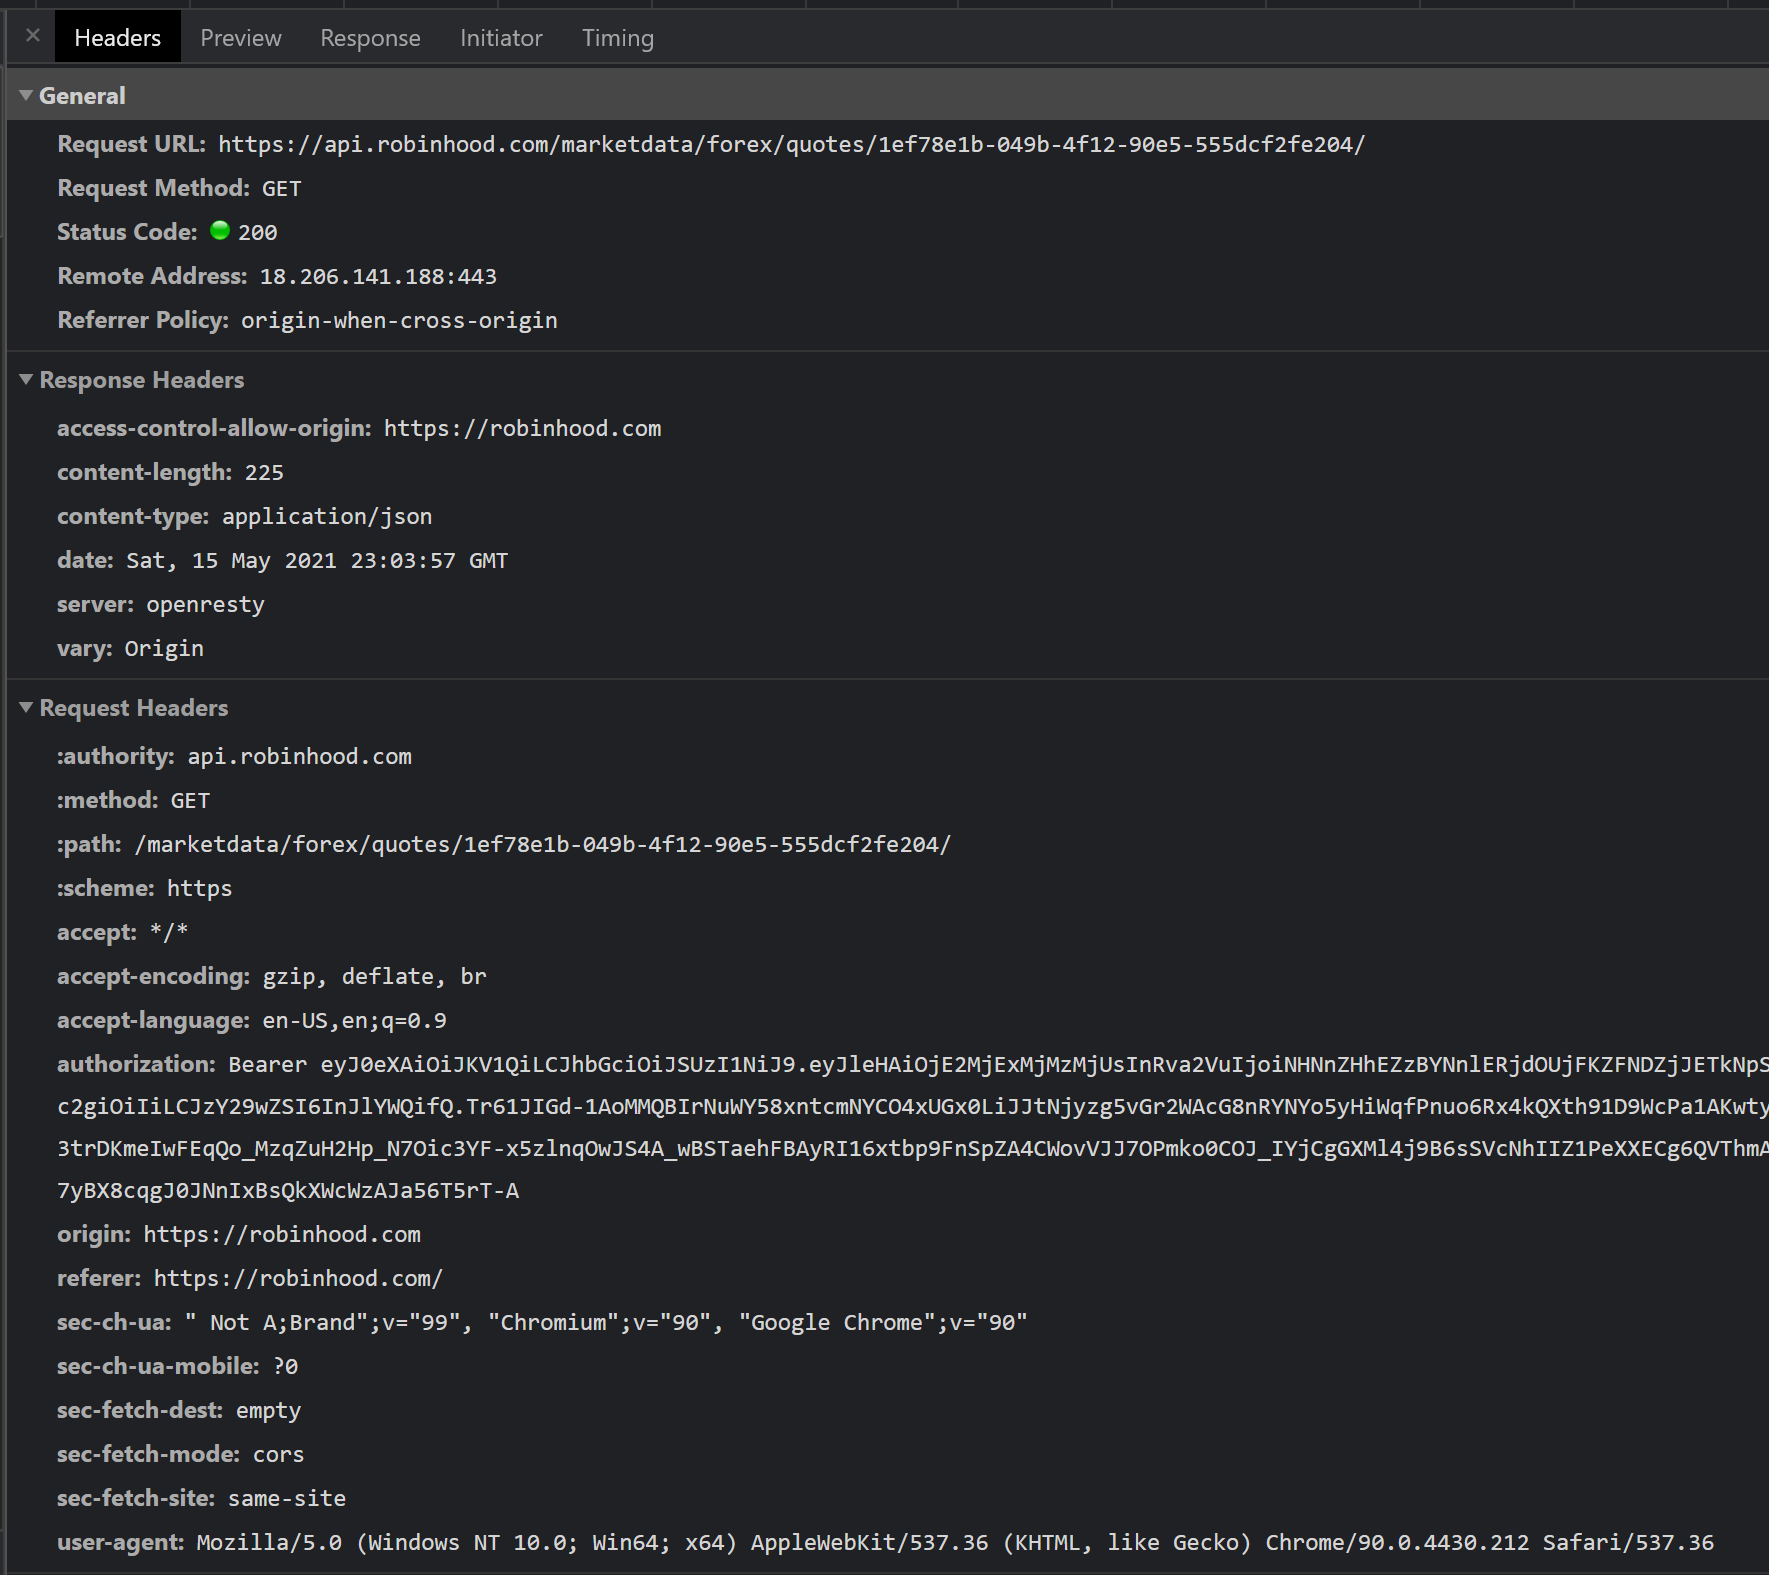
Task: Click vary Origin value
Action: (x=164, y=648)
